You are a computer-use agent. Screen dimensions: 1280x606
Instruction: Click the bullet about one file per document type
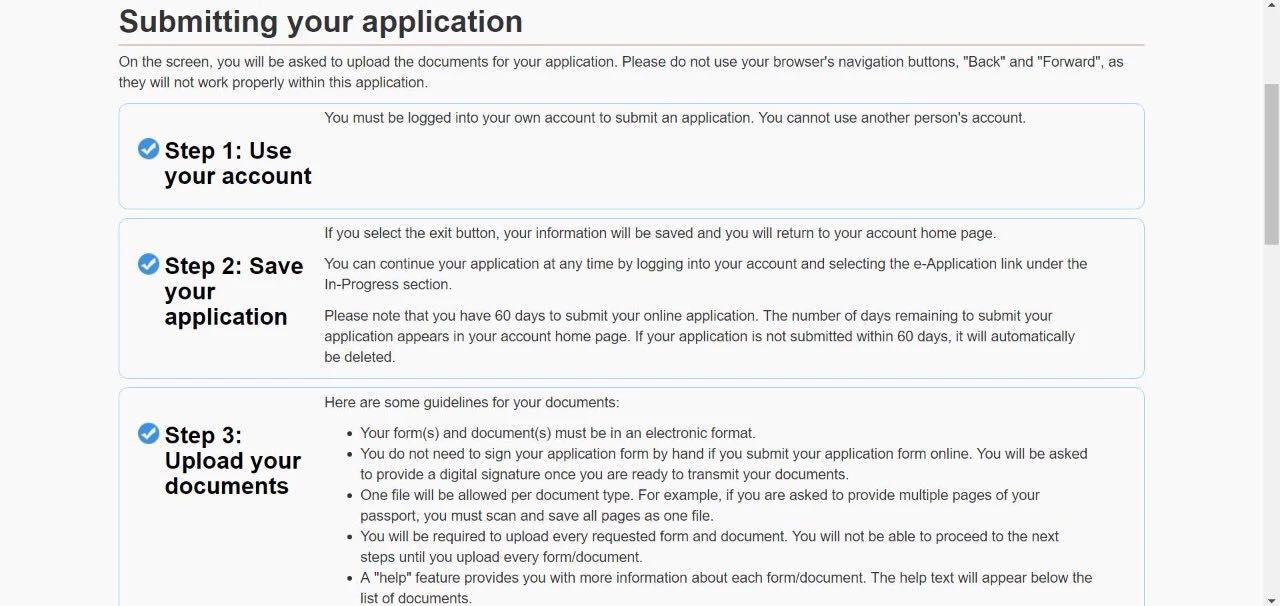point(699,505)
